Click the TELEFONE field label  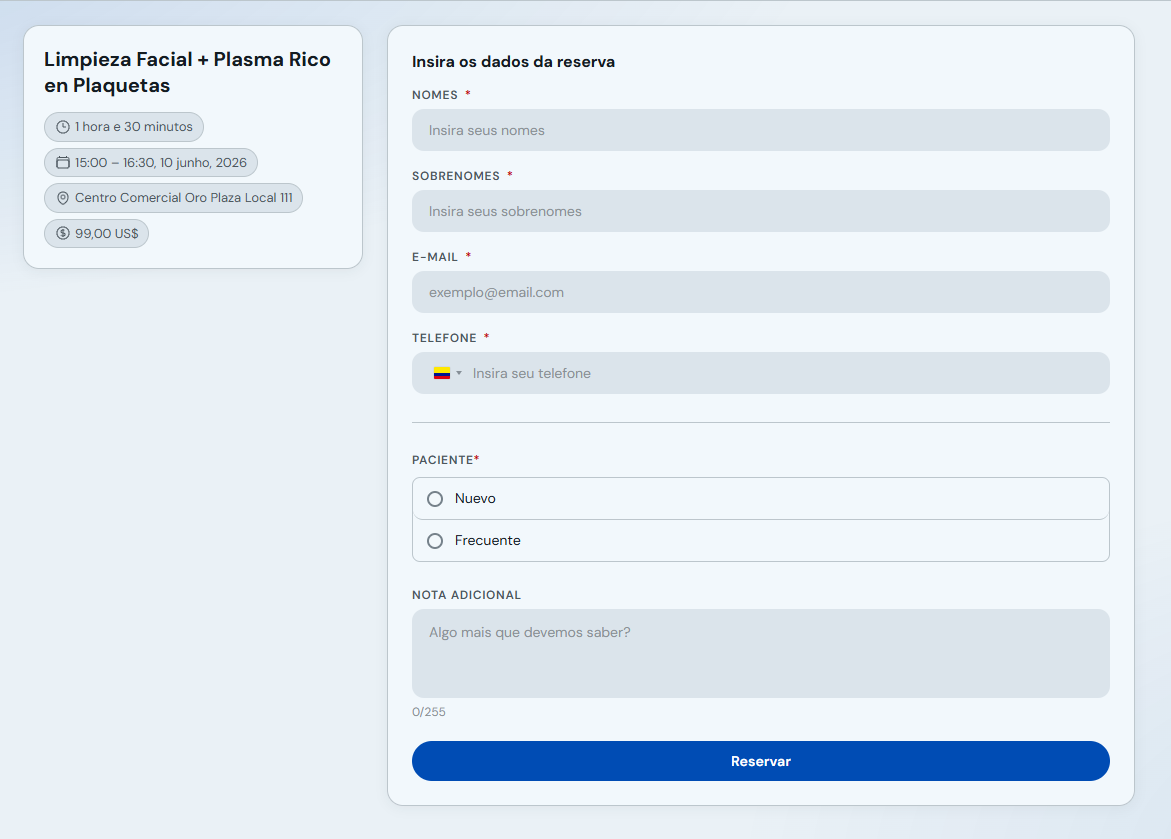click(444, 338)
